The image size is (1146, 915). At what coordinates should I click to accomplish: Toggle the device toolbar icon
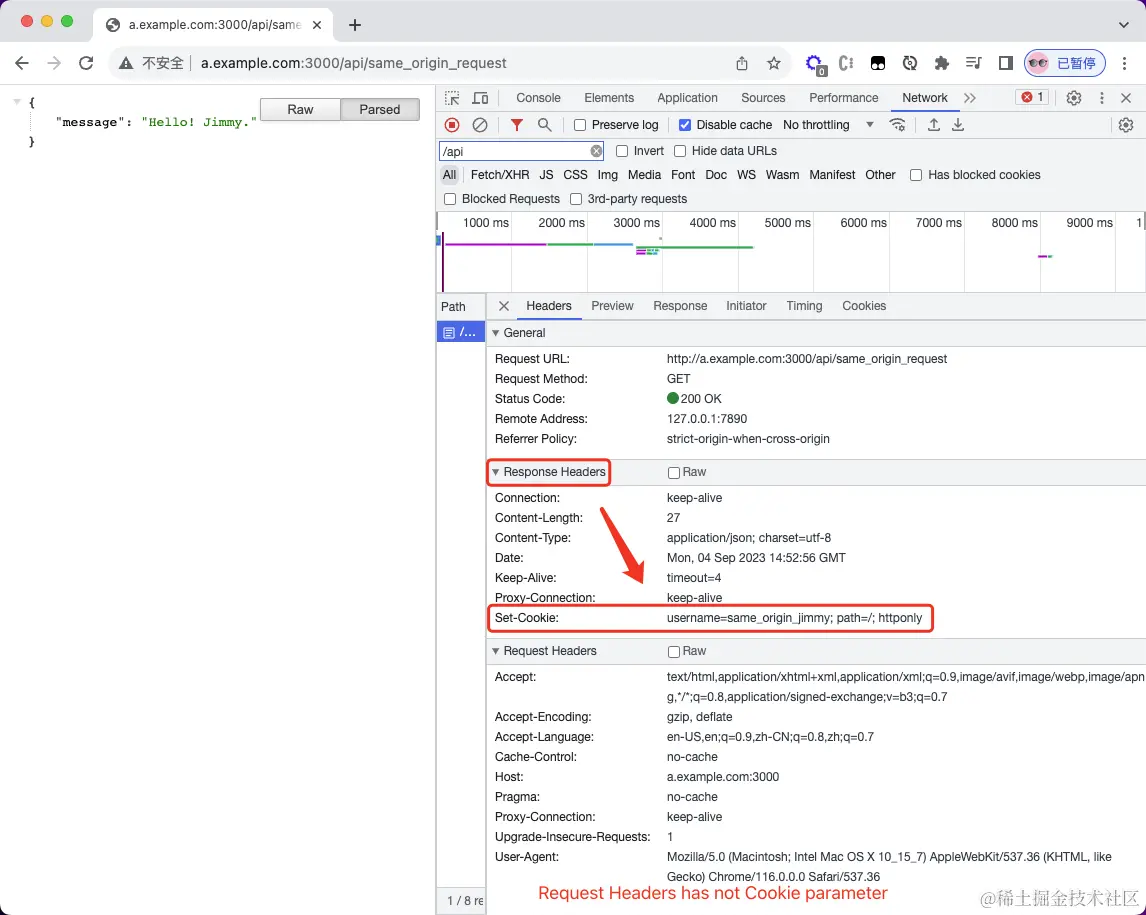480,98
